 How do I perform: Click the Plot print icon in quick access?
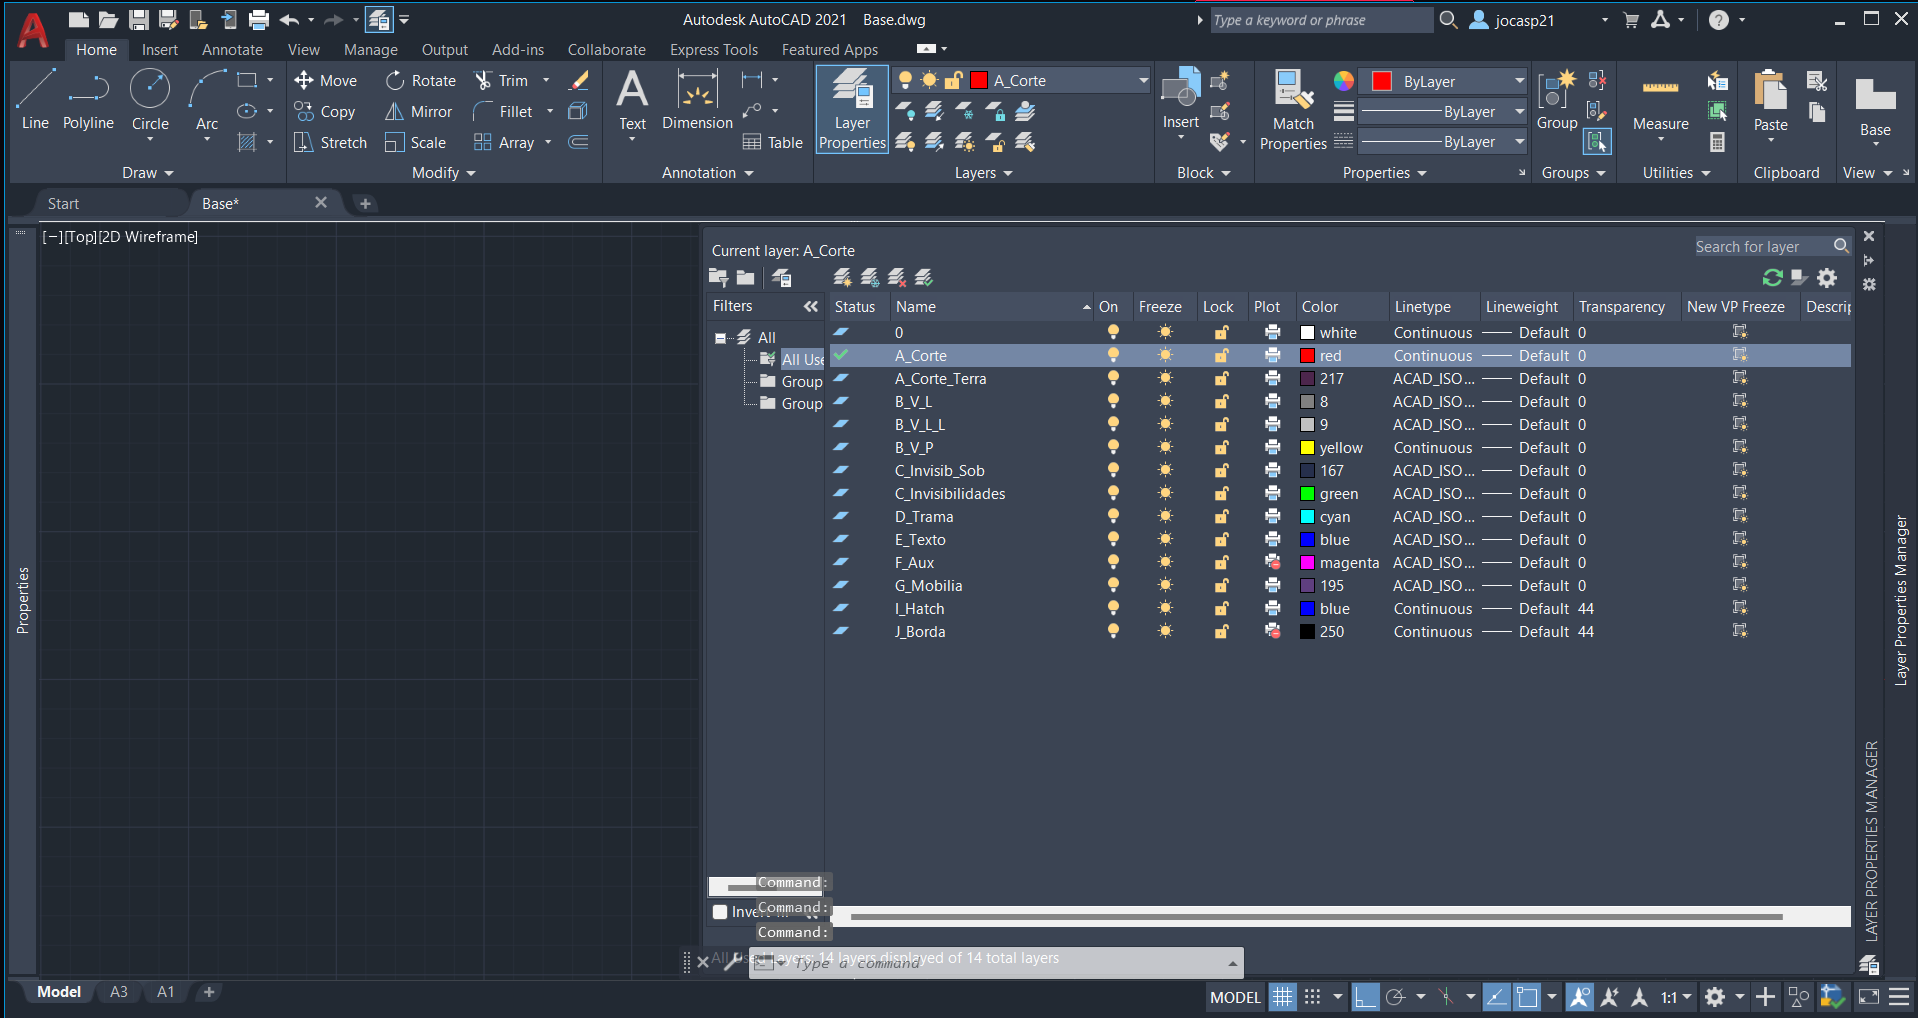pos(259,19)
